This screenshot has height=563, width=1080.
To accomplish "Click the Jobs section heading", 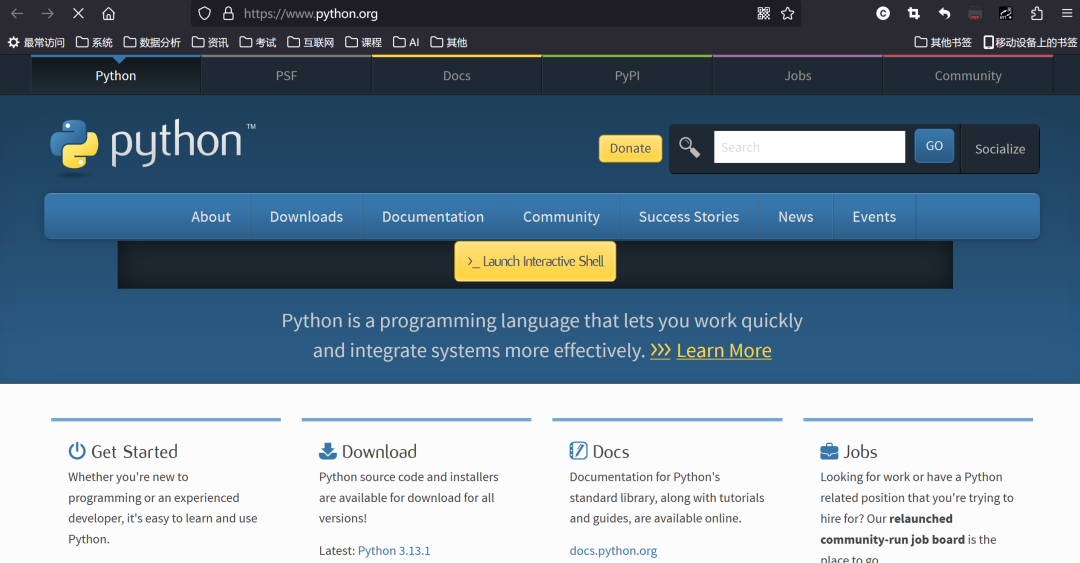I will click(860, 451).
